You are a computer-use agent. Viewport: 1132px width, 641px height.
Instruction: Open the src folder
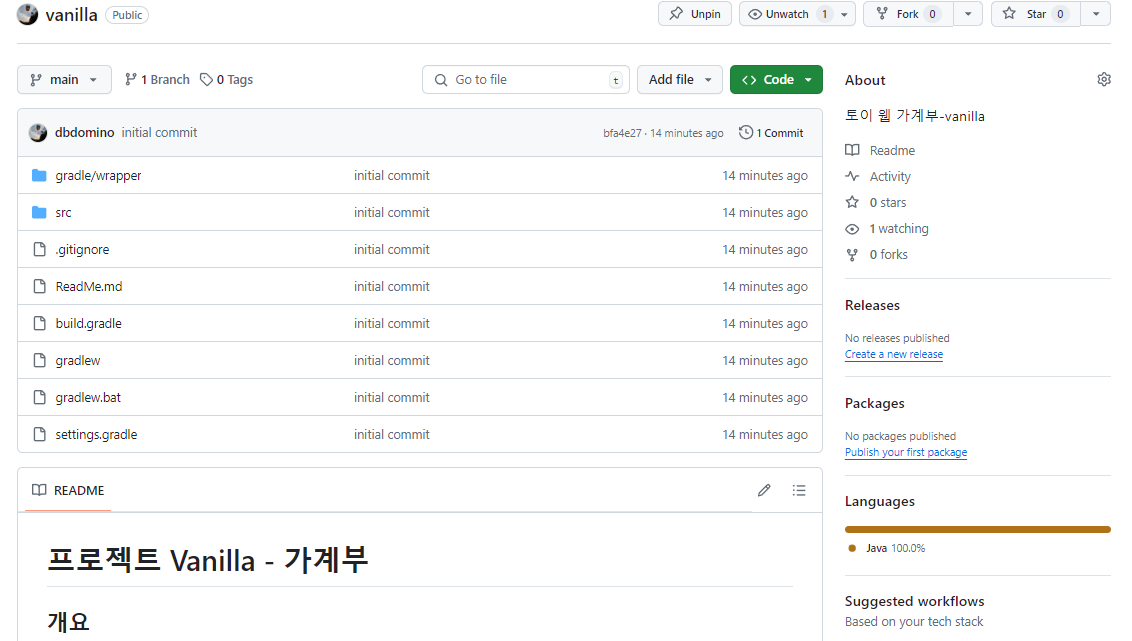point(64,213)
